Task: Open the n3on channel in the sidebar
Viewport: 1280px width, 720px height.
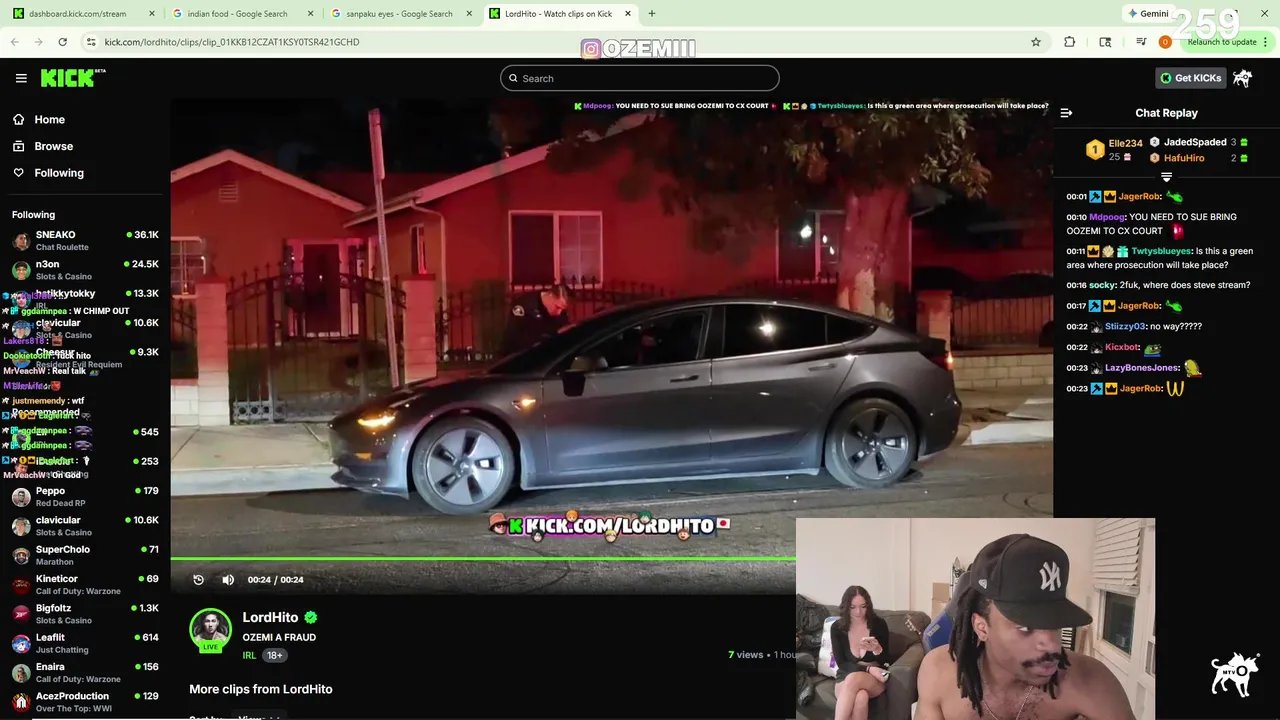Action: tap(85, 270)
